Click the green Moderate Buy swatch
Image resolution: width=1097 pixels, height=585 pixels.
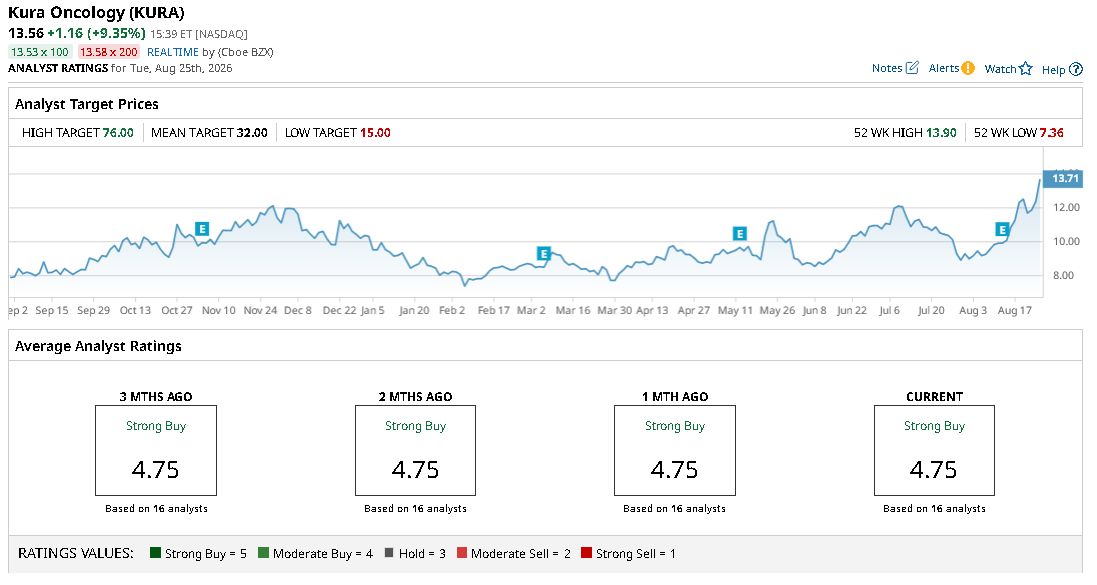click(x=263, y=552)
